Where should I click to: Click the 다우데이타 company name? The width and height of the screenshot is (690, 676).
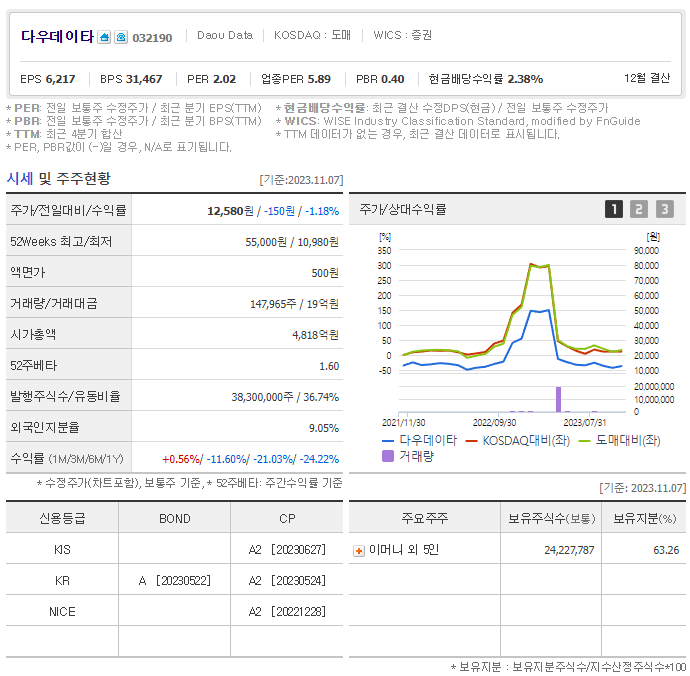(x=58, y=37)
